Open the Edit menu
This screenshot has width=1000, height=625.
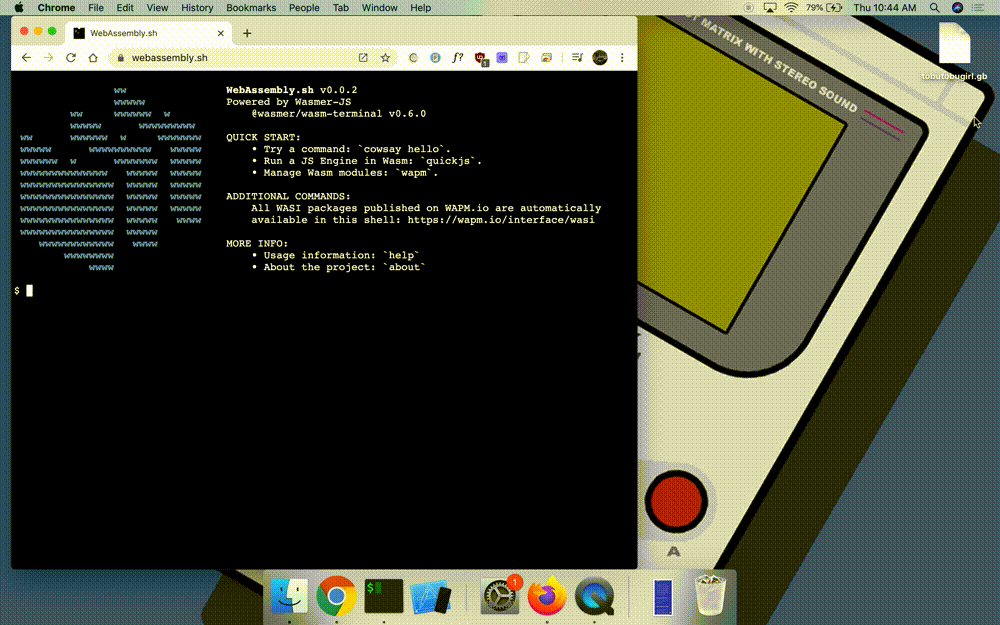click(x=125, y=8)
